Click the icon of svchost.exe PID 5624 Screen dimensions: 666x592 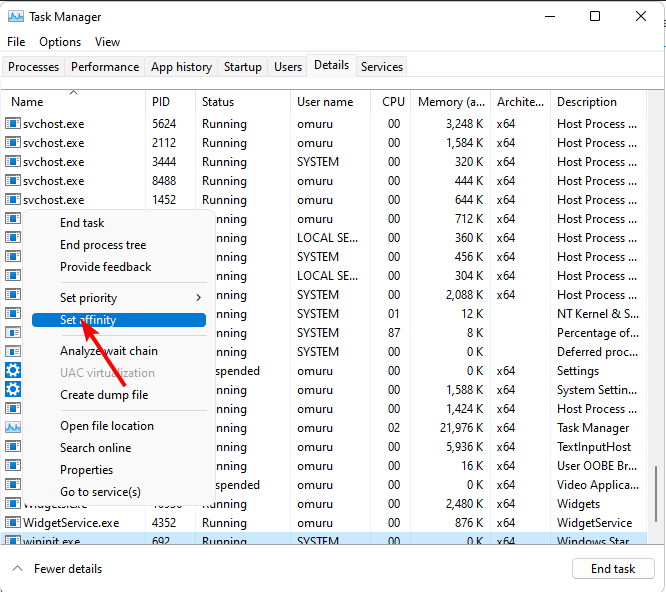click(x=13, y=124)
